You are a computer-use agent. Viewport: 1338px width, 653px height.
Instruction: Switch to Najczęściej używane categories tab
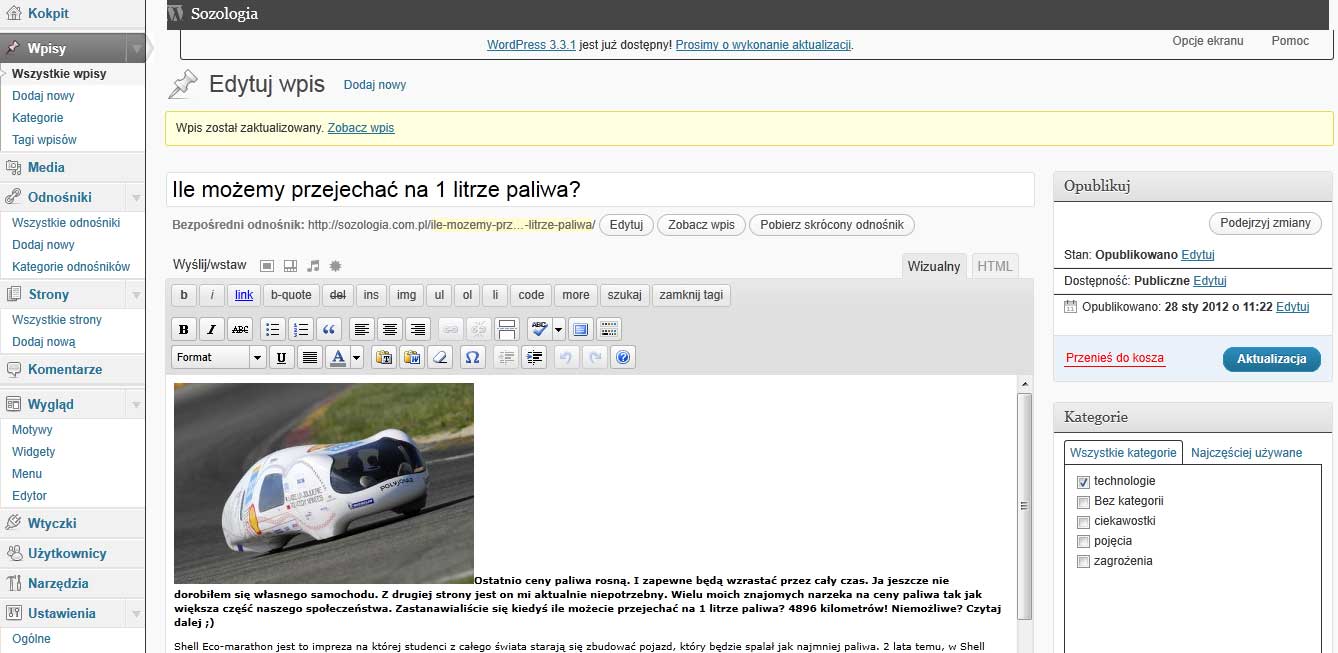click(1246, 453)
